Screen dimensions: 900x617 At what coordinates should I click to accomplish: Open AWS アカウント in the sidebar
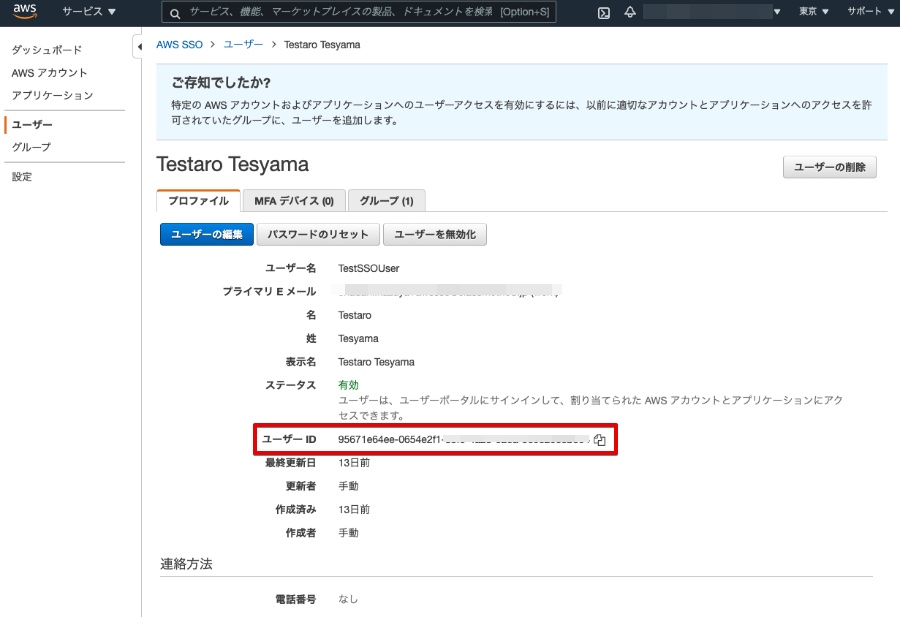tap(49, 73)
